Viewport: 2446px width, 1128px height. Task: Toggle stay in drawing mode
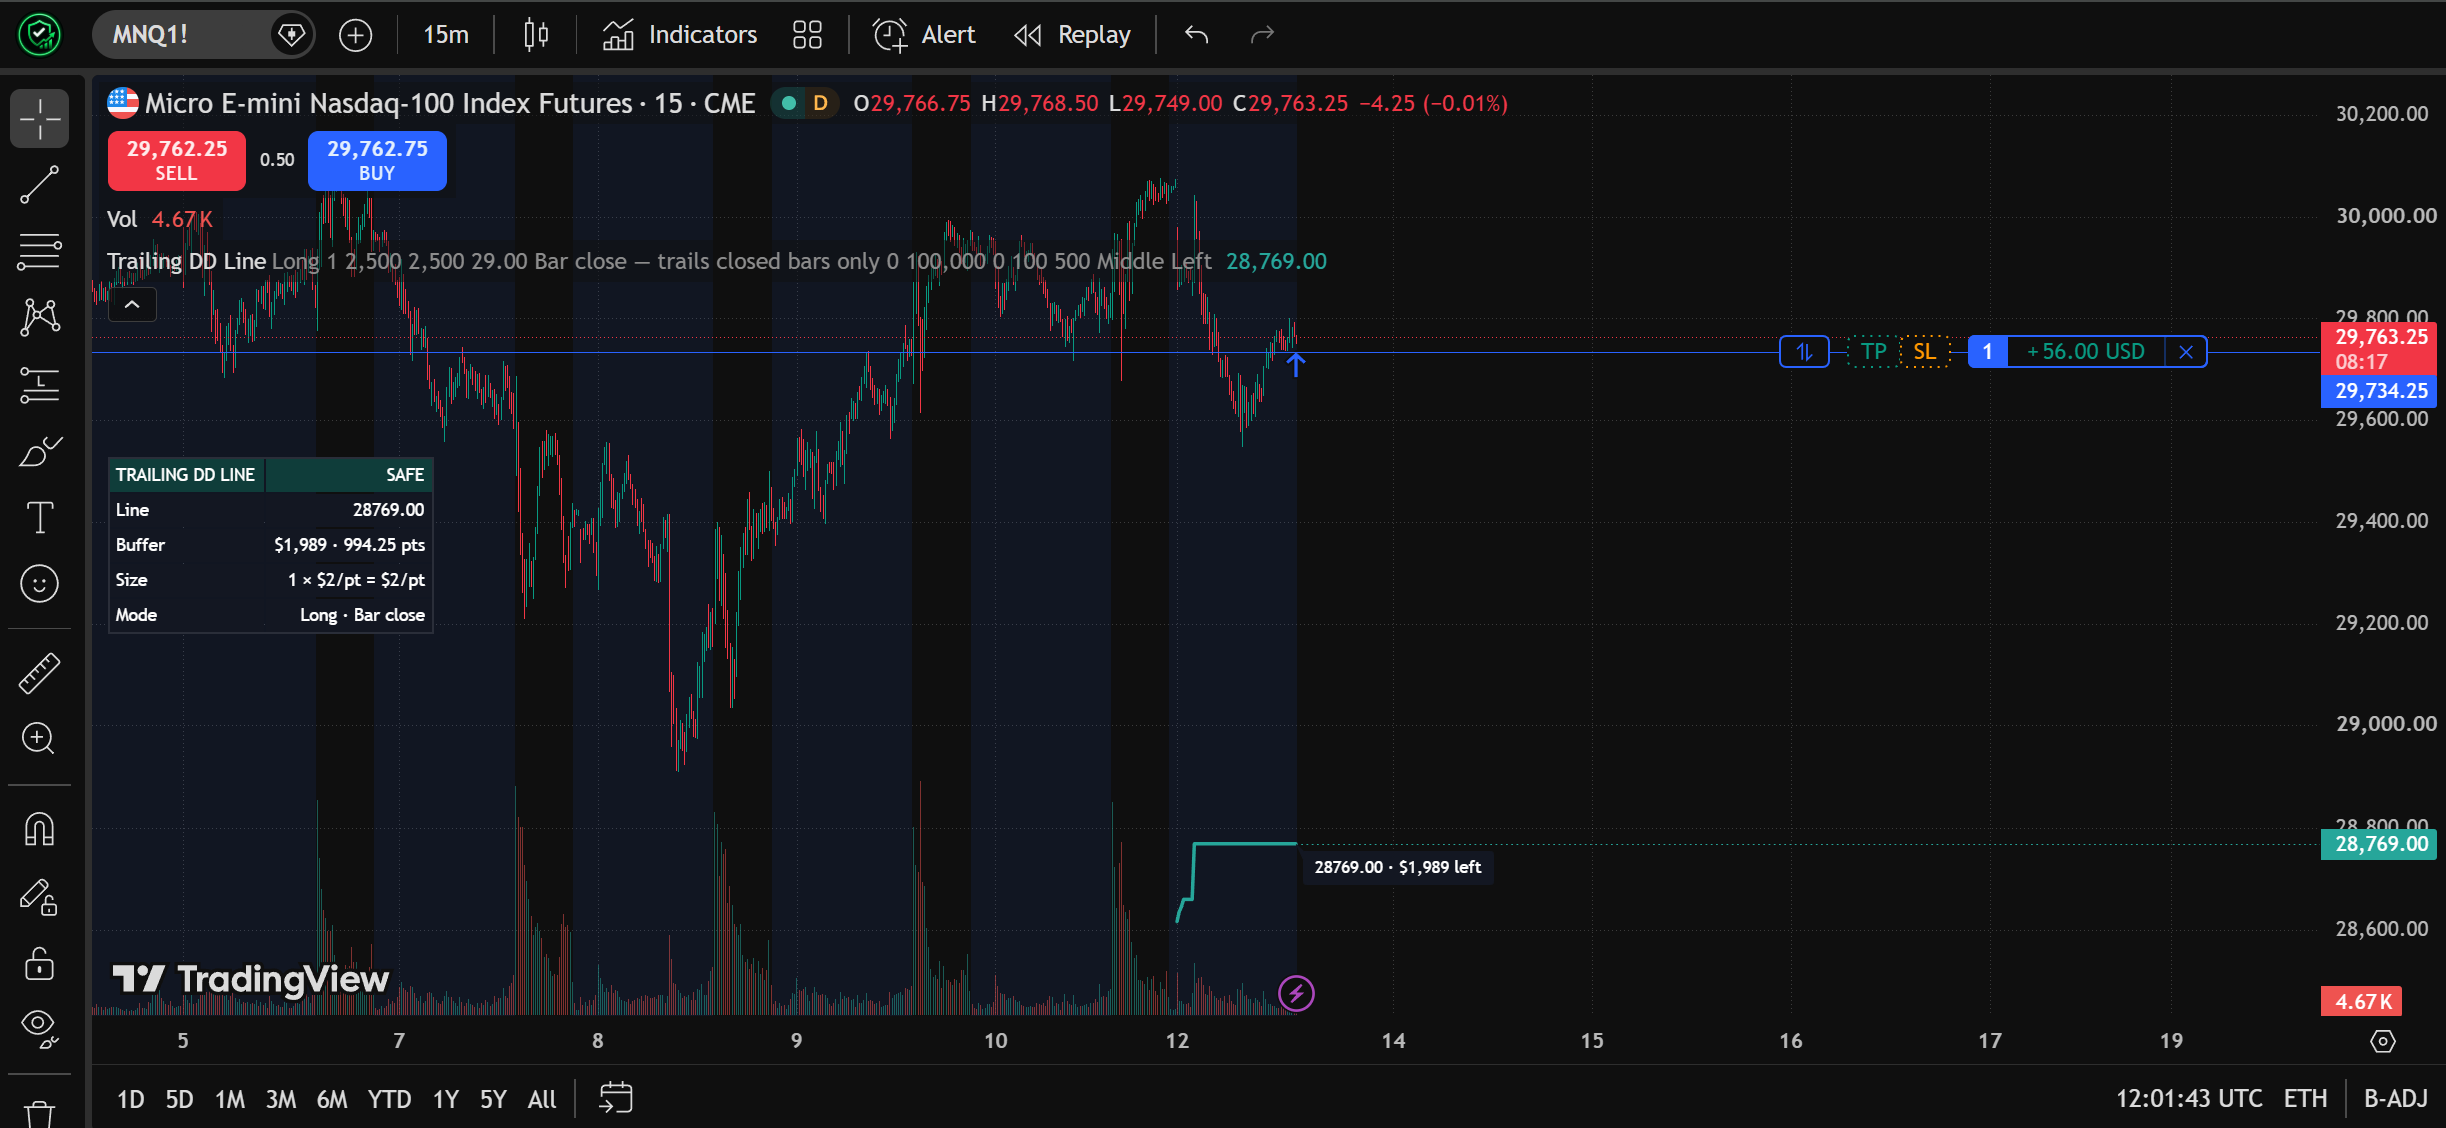(x=40, y=897)
